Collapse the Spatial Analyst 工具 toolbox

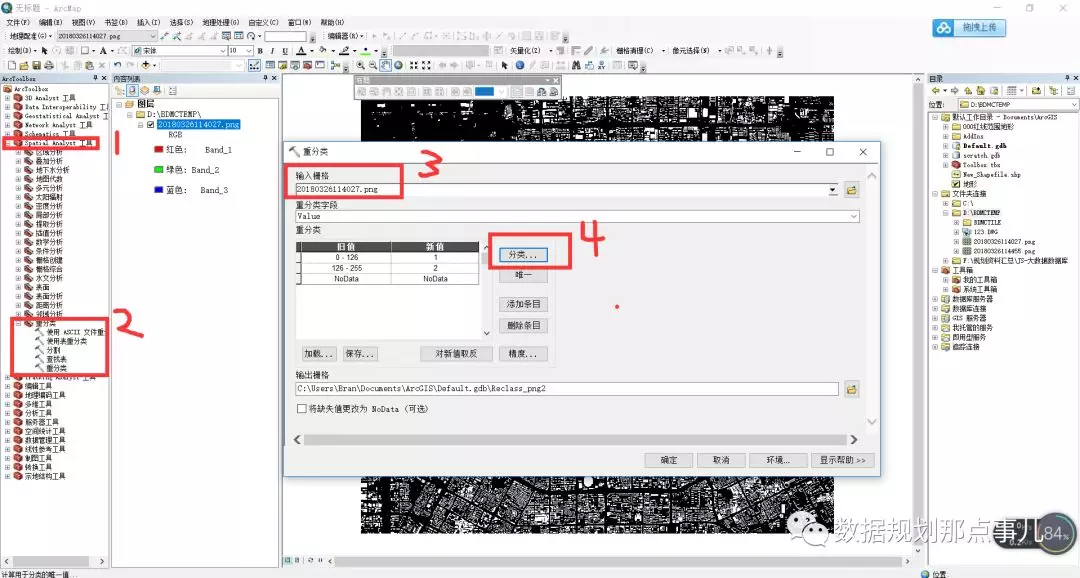8,143
